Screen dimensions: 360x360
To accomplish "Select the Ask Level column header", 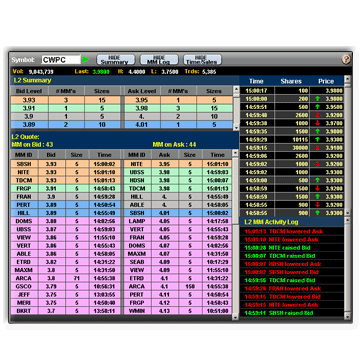I will 142,91.
